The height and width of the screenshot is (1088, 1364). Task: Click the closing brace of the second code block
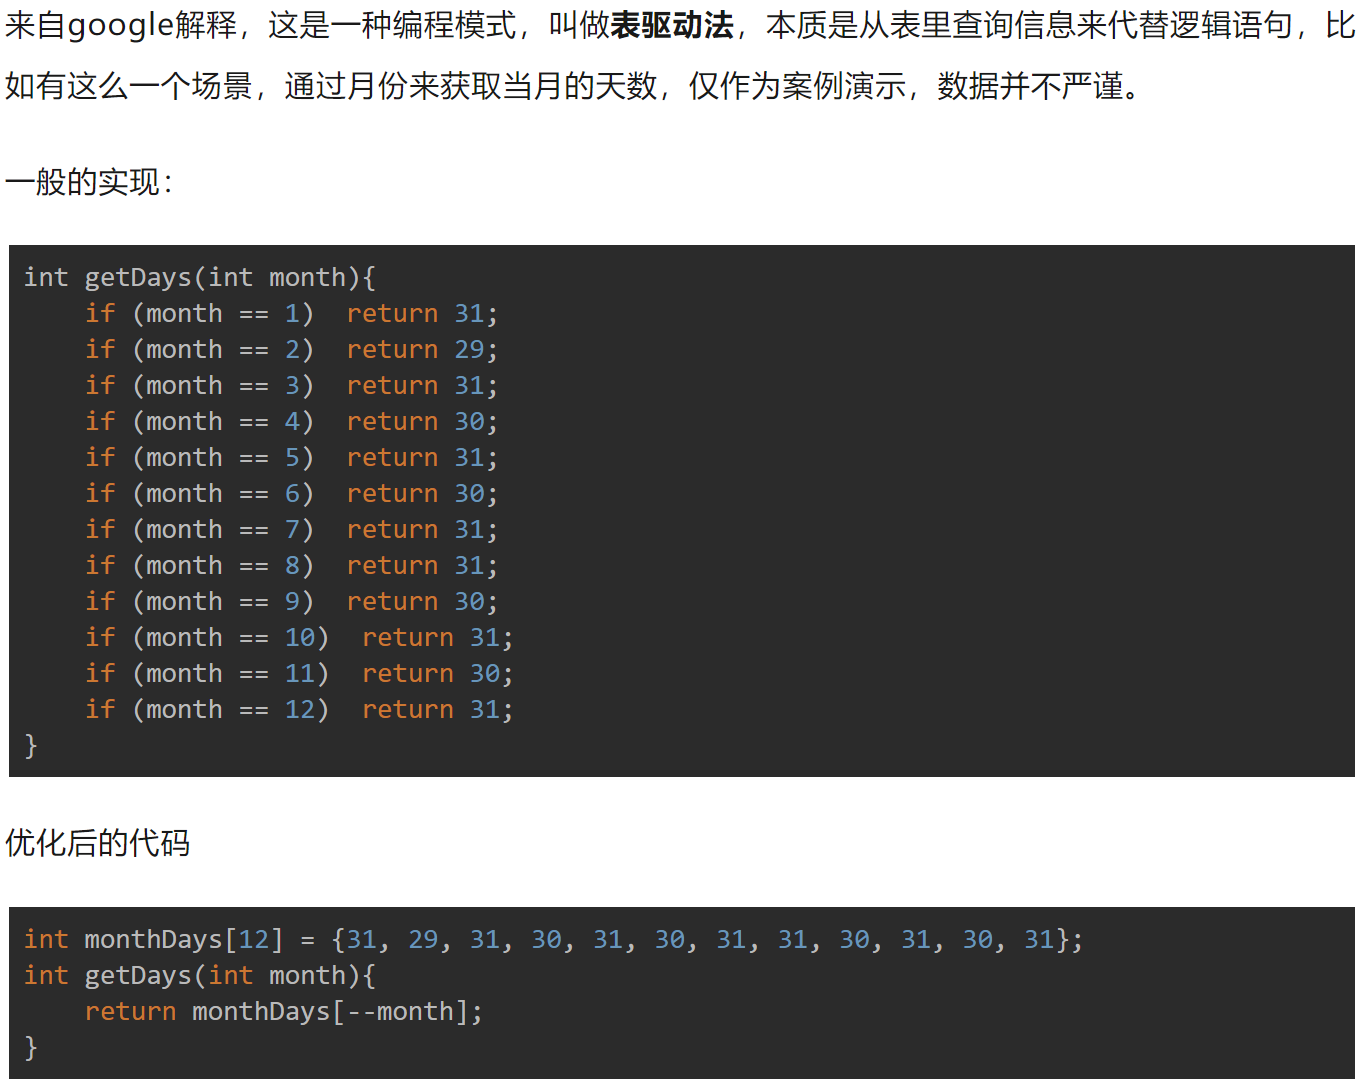(31, 1047)
